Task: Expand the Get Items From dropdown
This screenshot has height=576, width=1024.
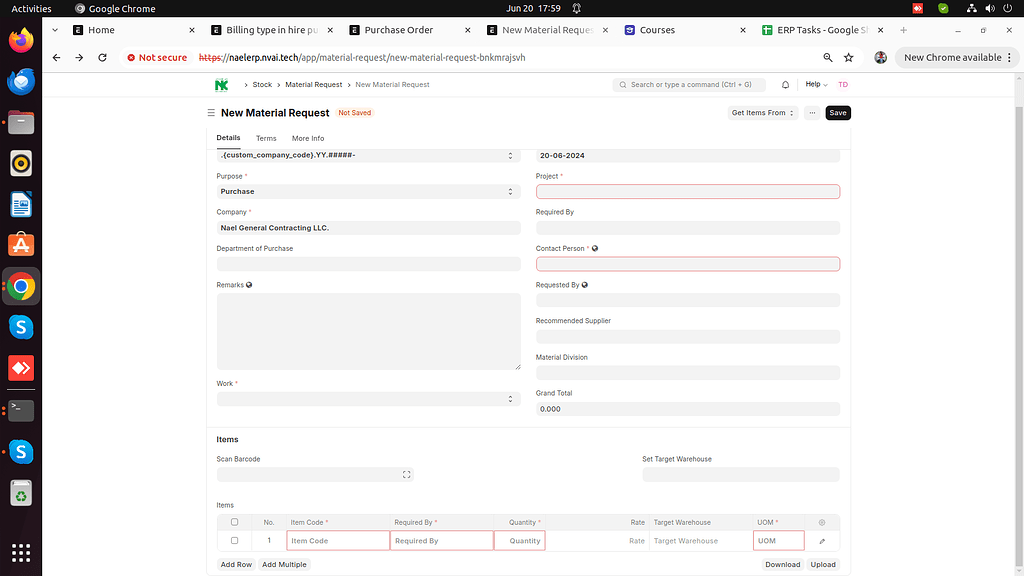Action: pyautogui.click(x=763, y=113)
